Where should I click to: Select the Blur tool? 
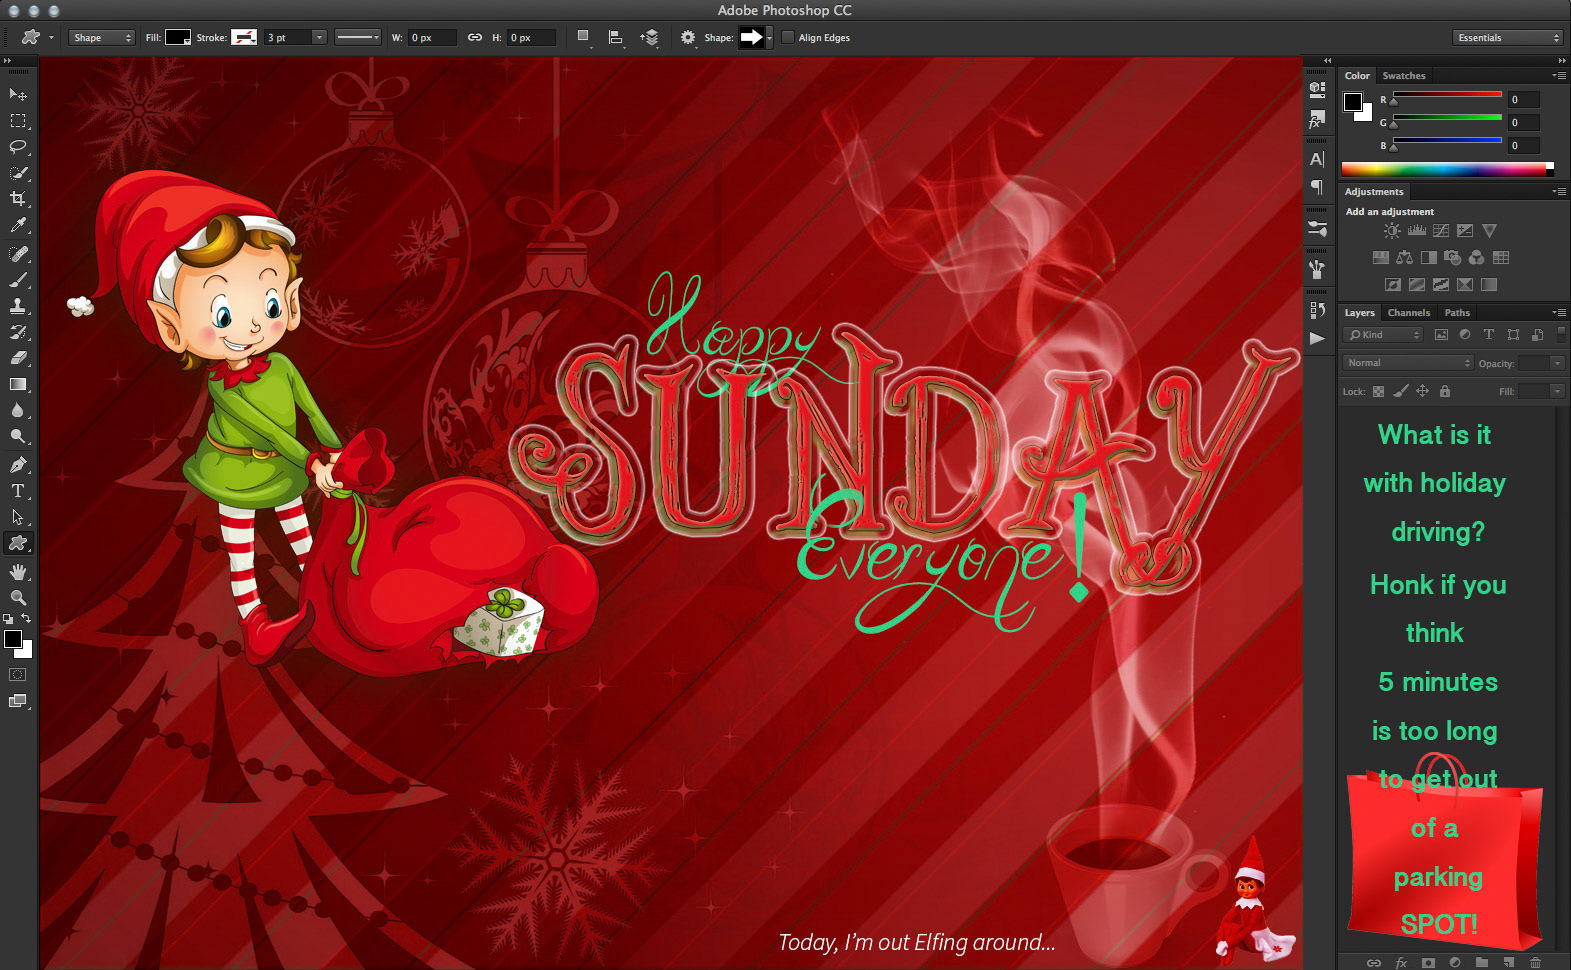(18, 410)
